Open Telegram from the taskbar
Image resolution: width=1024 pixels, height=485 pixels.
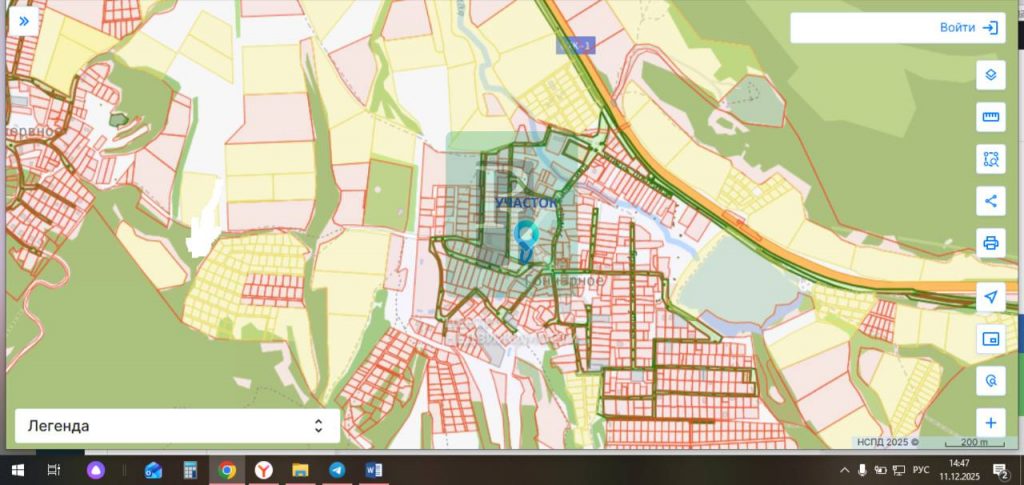point(337,470)
